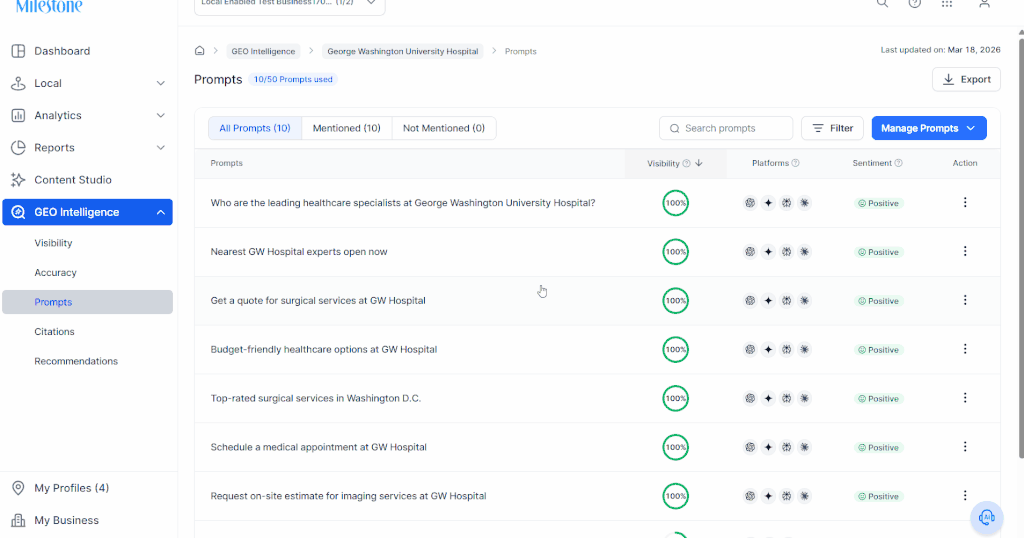Click the 100% visibility ring for imaging services estimate
The height and width of the screenshot is (538, 1024).
coord(675,496)
